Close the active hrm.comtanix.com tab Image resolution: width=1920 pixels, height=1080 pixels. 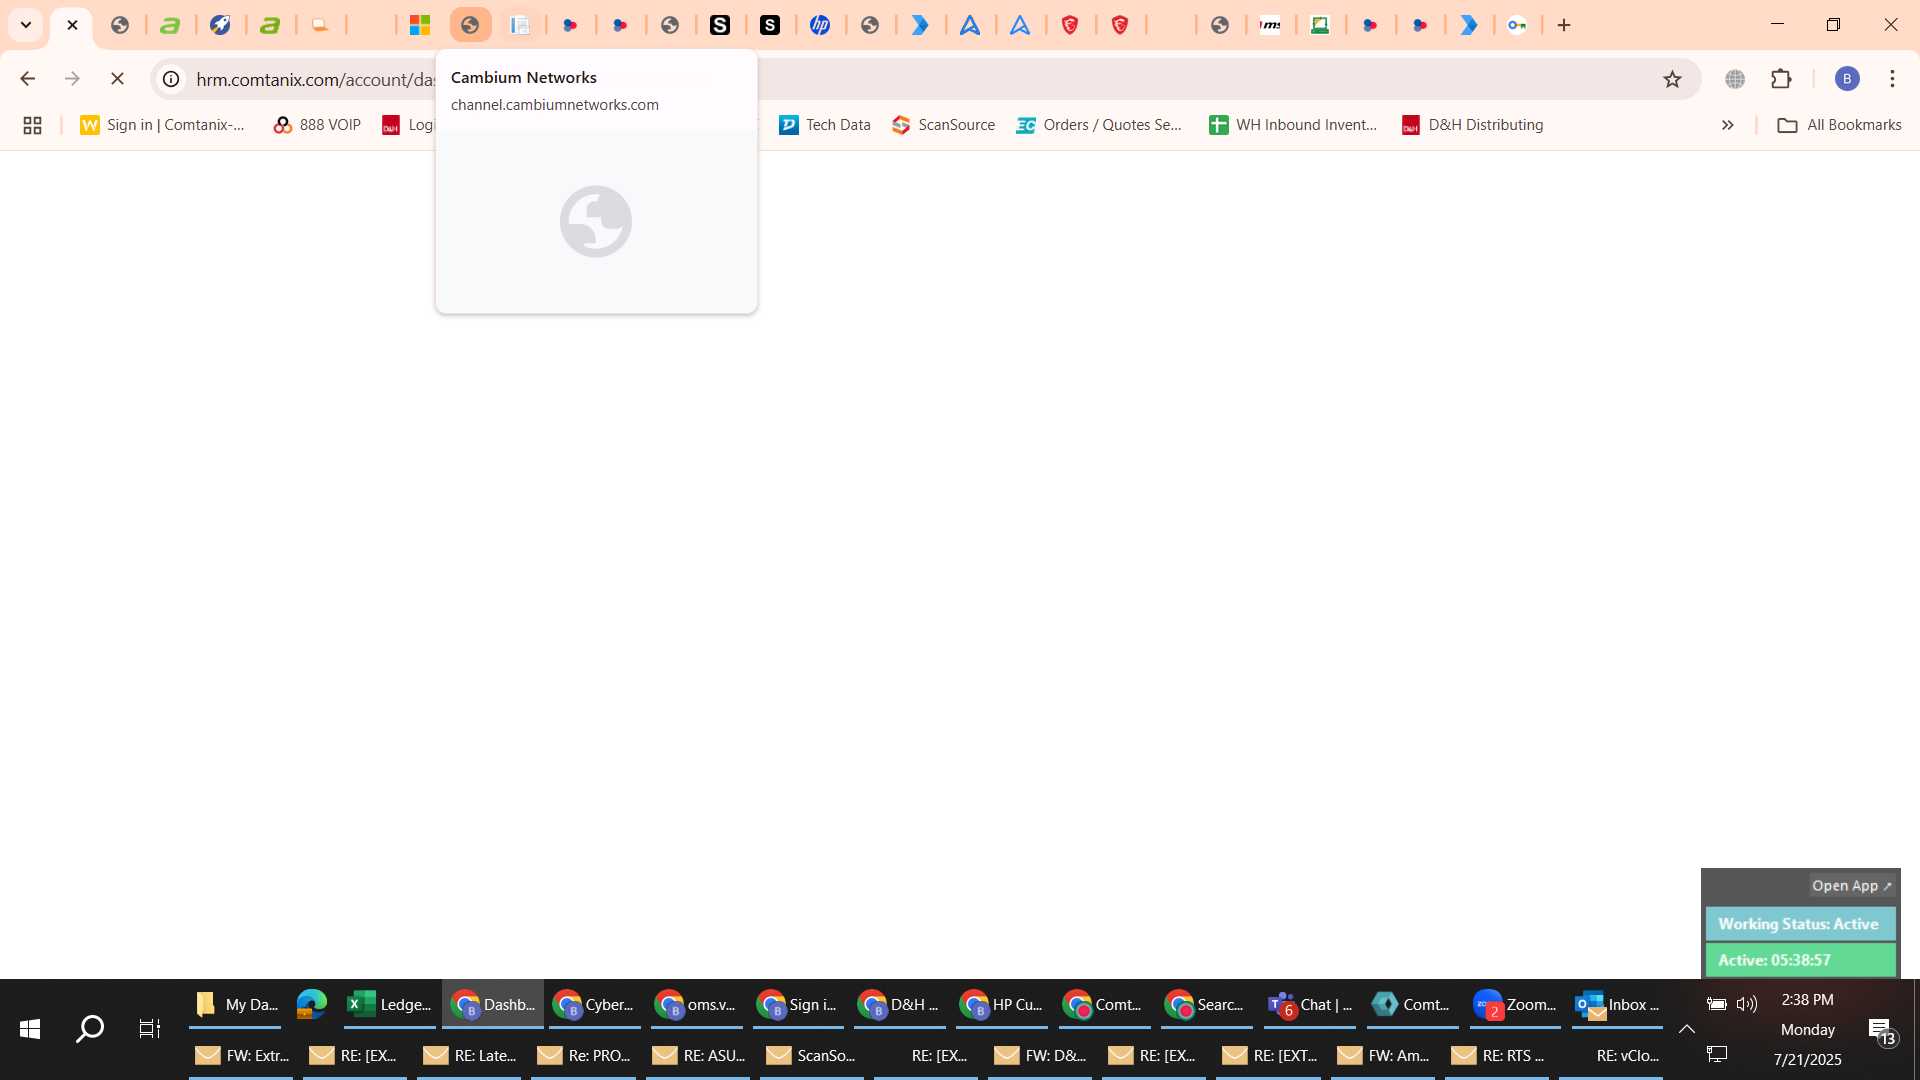[x=72, y=25]
